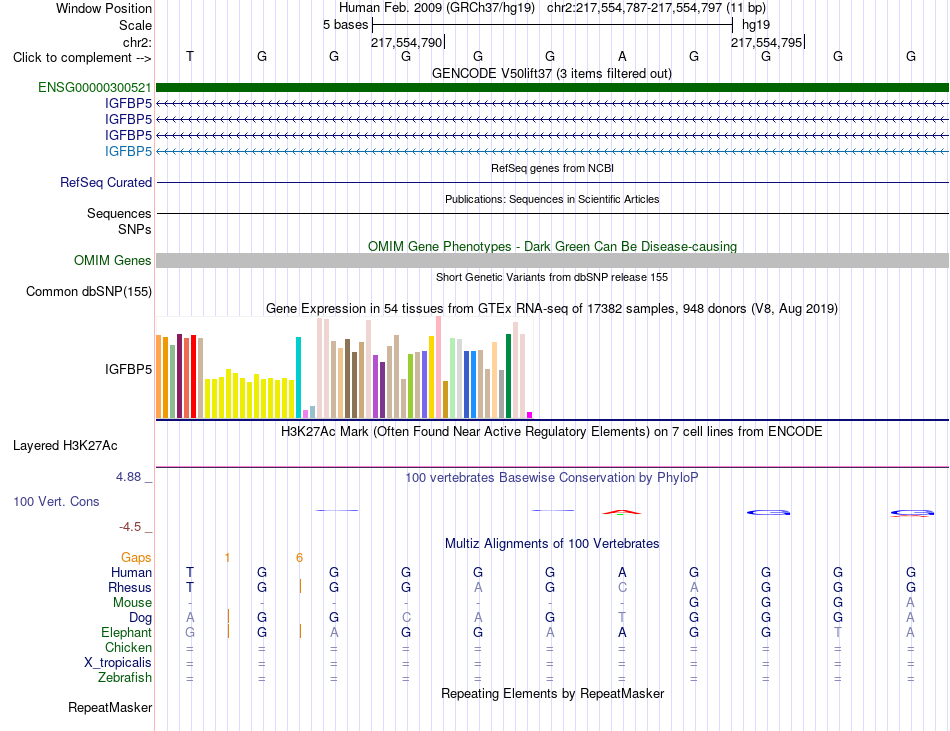Select the dark green ENSG00000300521 gene bar

[x=552, y=88]
